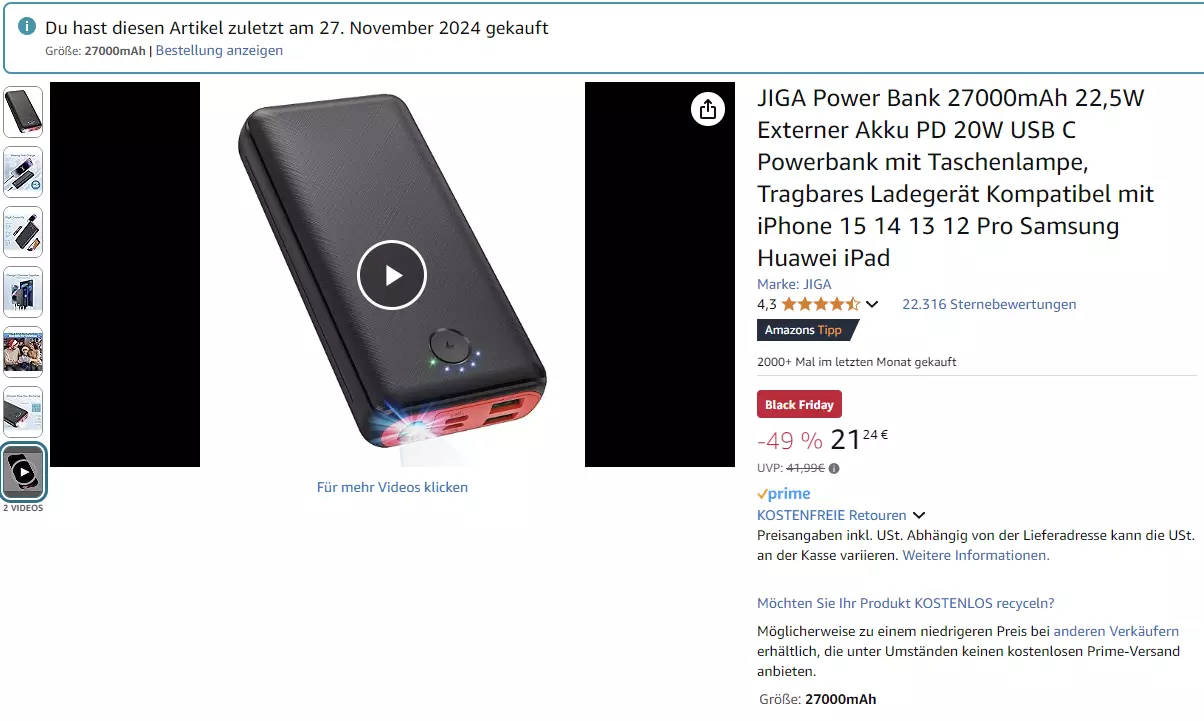Select the first product thumbnail
1204x721 pixels.
point(23,112)
